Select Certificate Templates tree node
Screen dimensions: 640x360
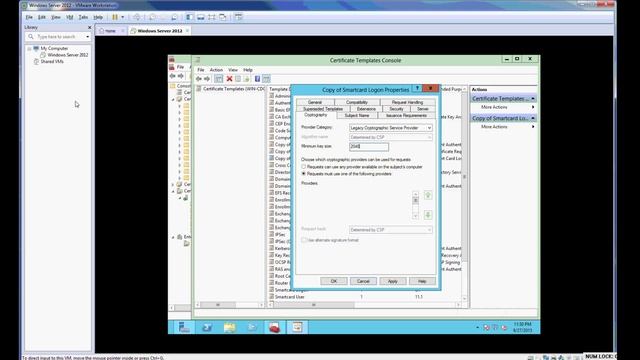point(231,89)
